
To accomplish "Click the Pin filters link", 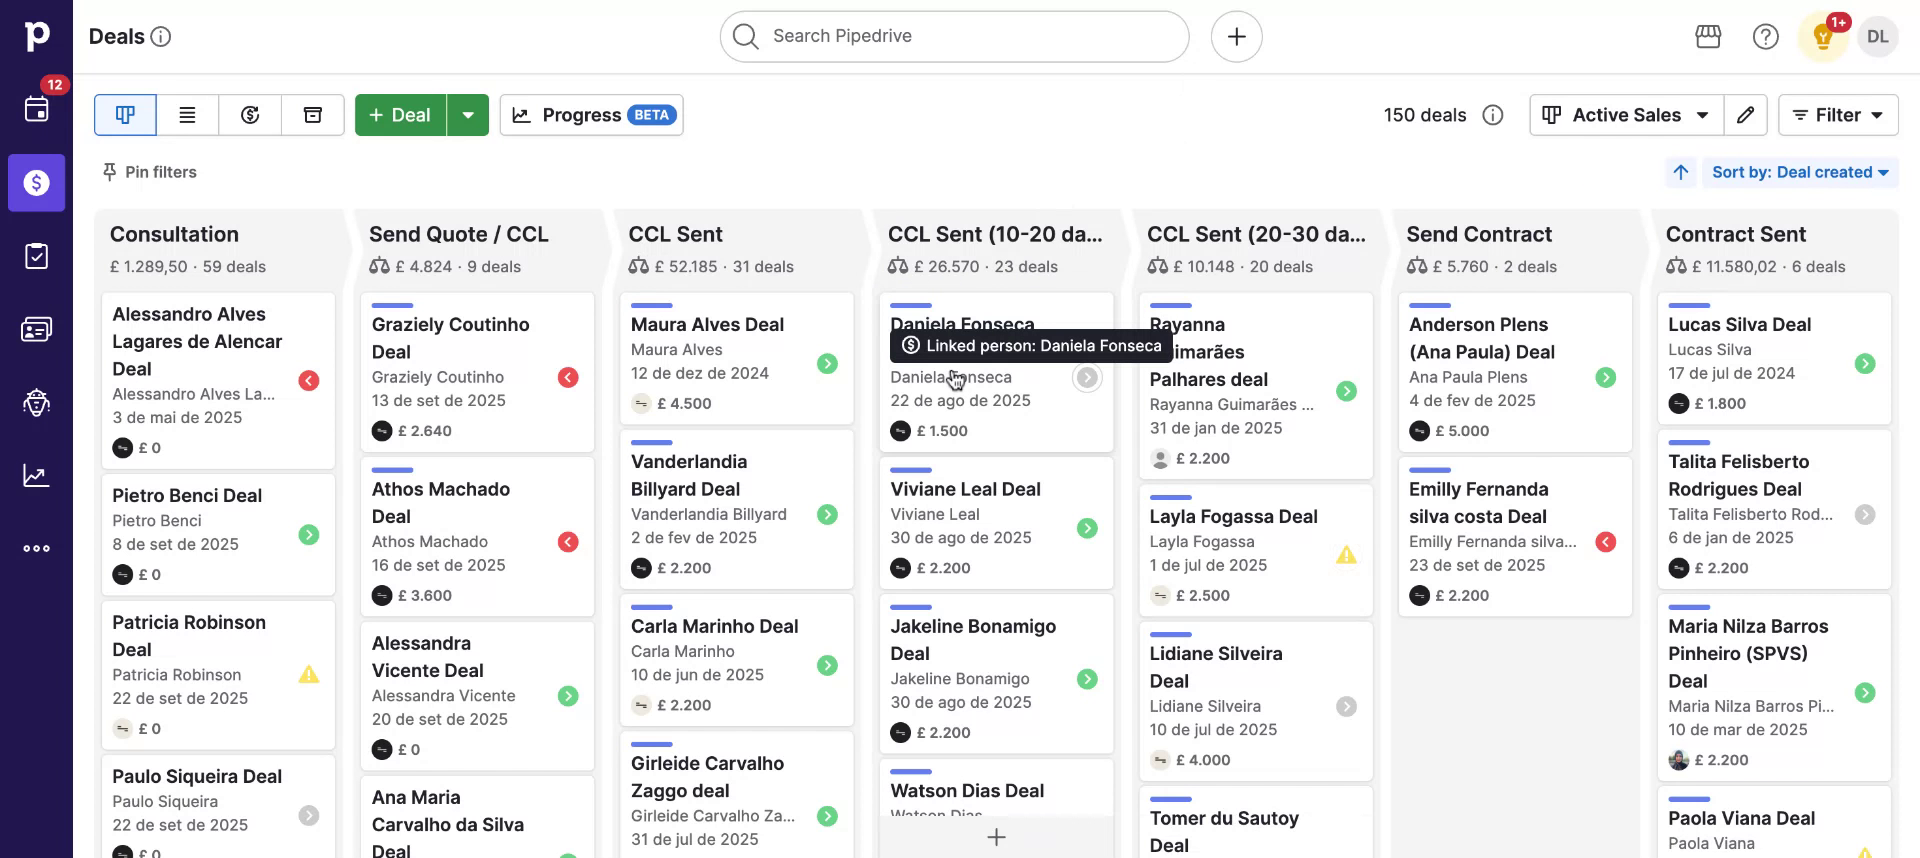I will (x=150, y=172).
